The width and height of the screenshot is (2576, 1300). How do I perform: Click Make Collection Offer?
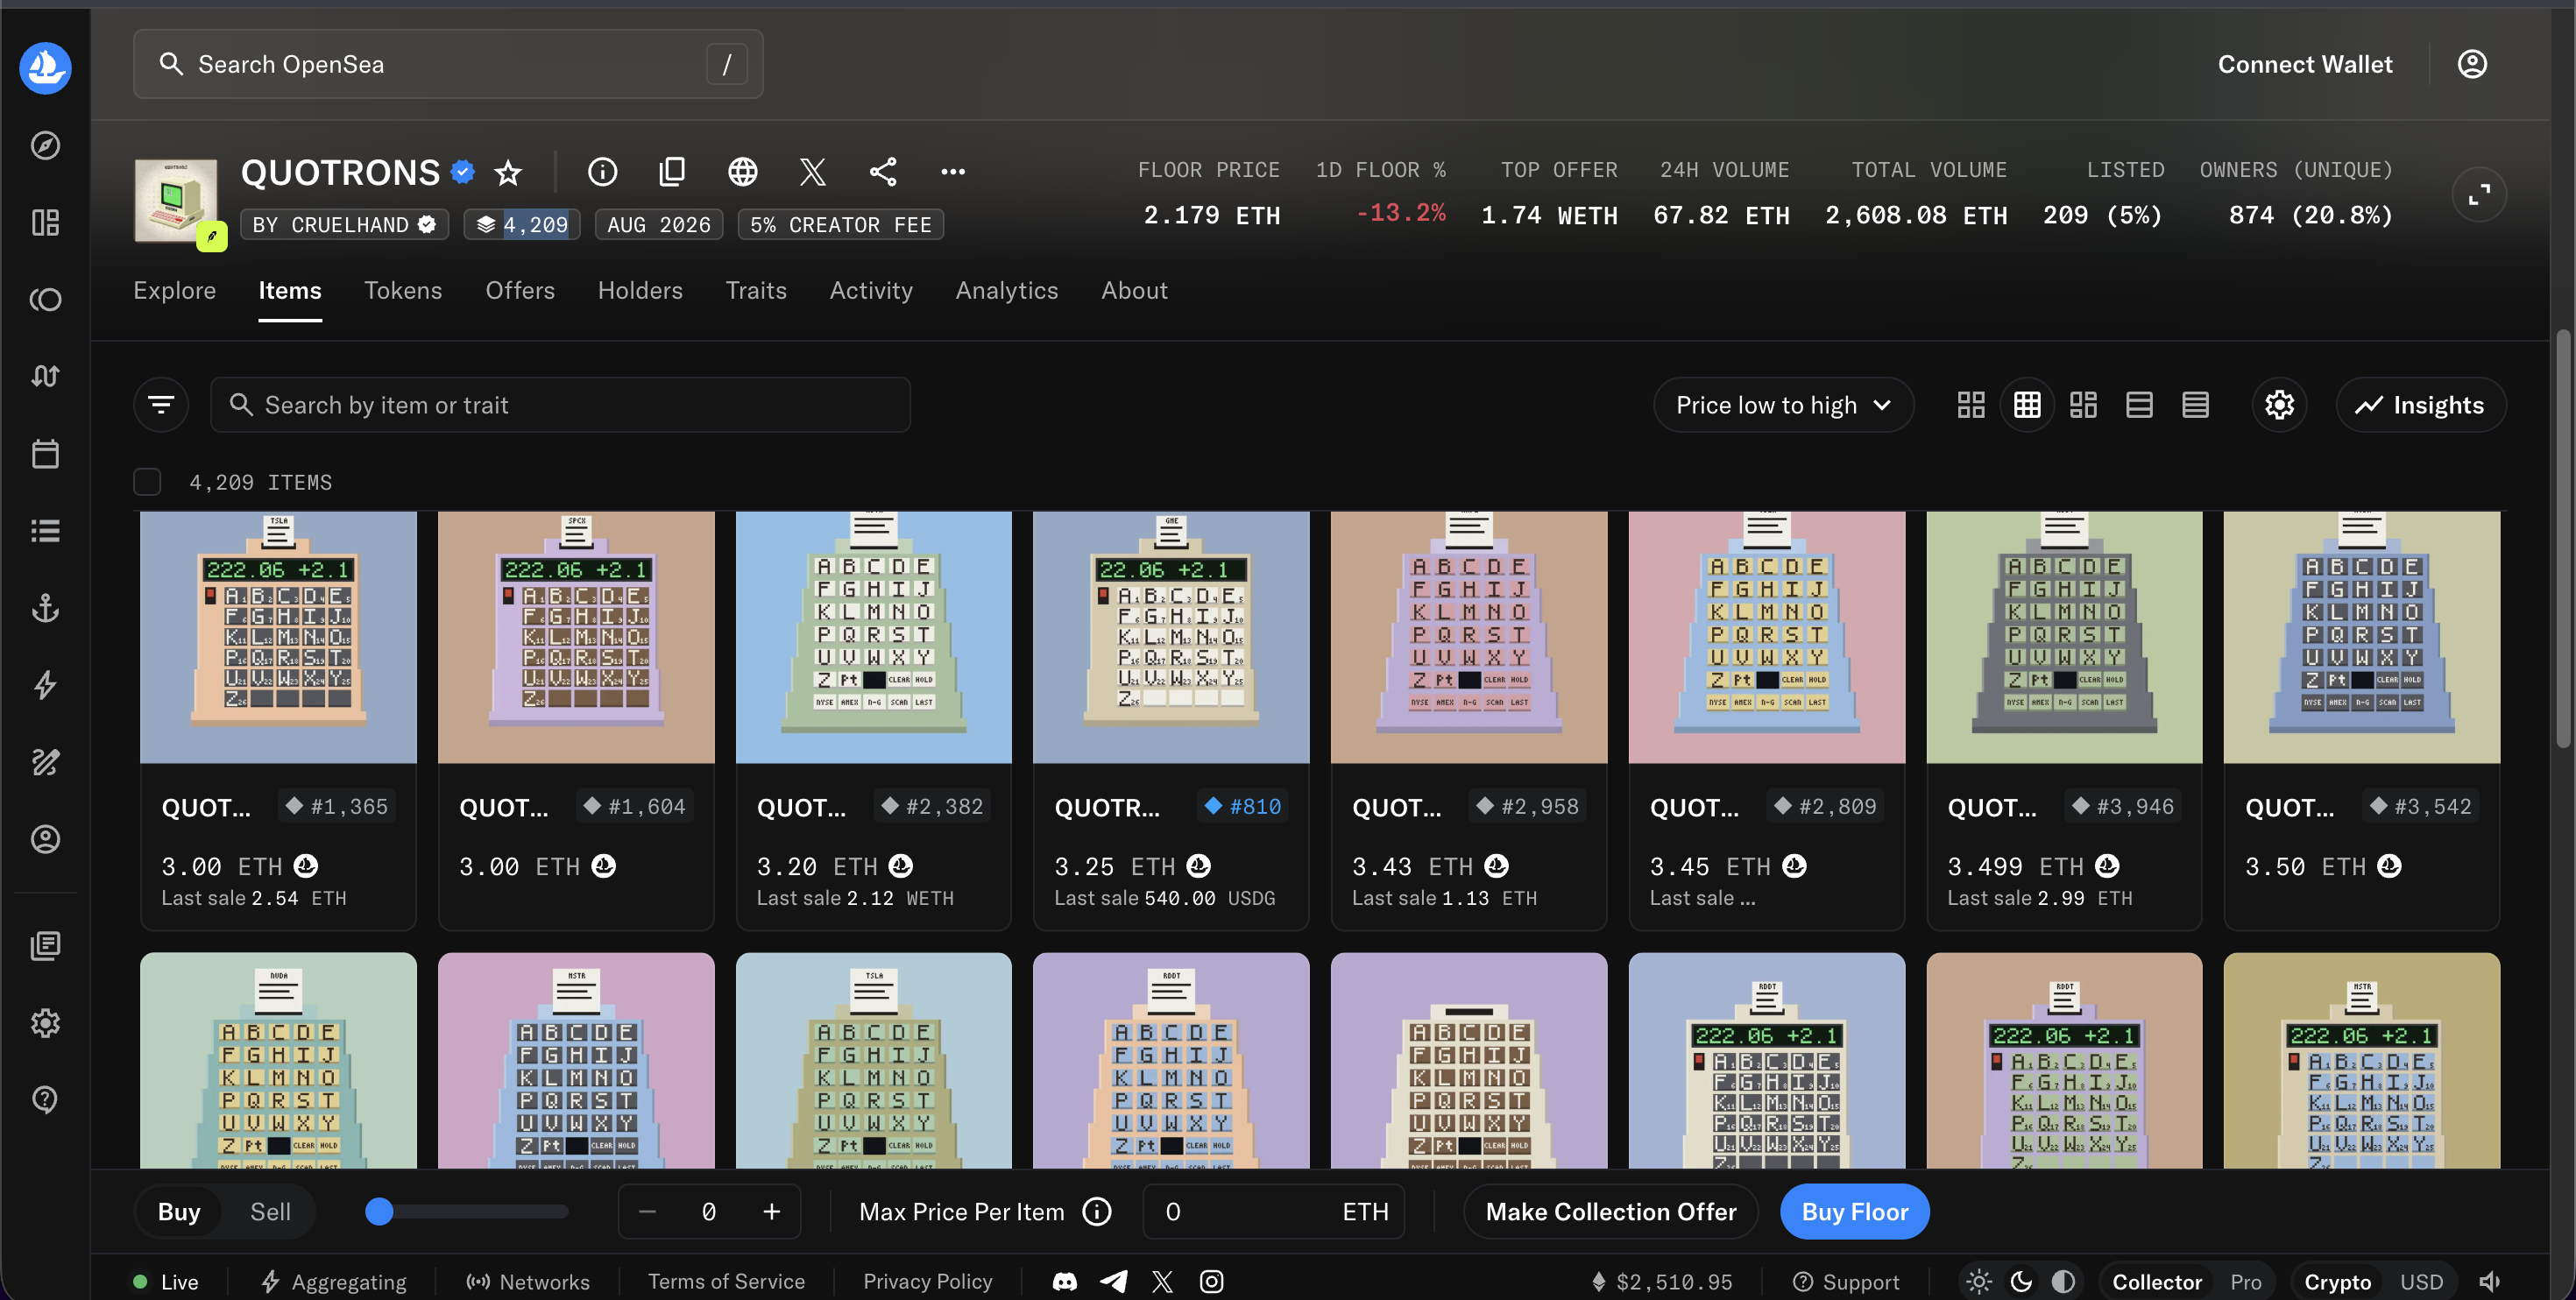(x=1611, y=1212)
